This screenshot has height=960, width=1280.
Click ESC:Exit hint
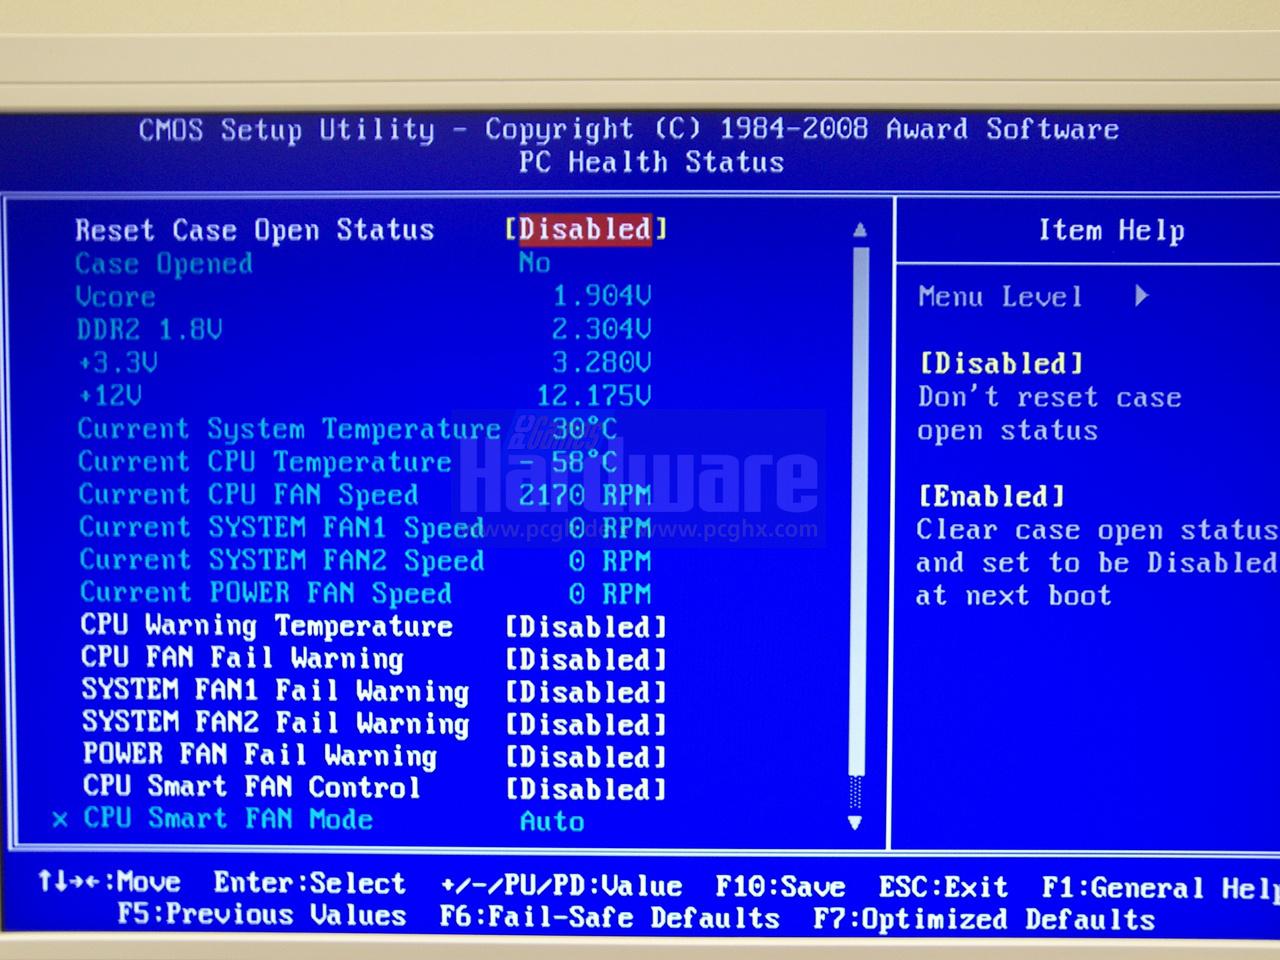tap(943, 887)
